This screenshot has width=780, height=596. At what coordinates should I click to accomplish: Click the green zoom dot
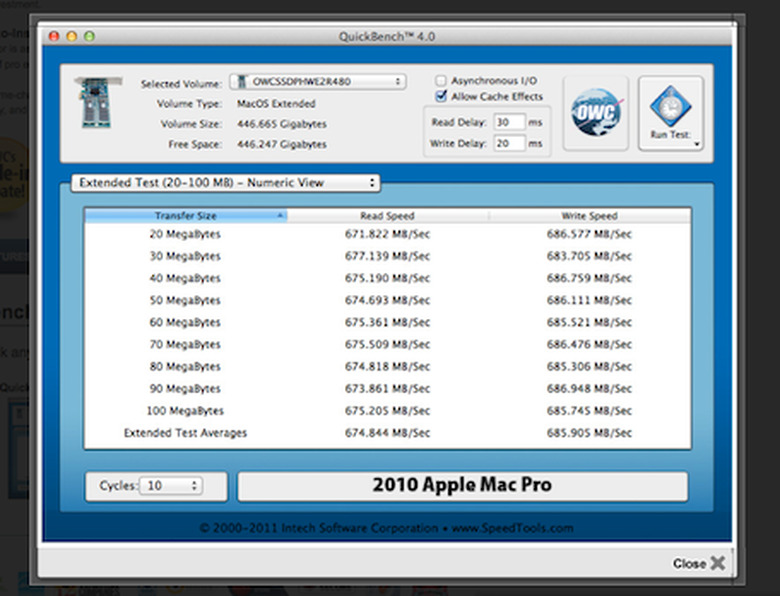coord(90,36)
